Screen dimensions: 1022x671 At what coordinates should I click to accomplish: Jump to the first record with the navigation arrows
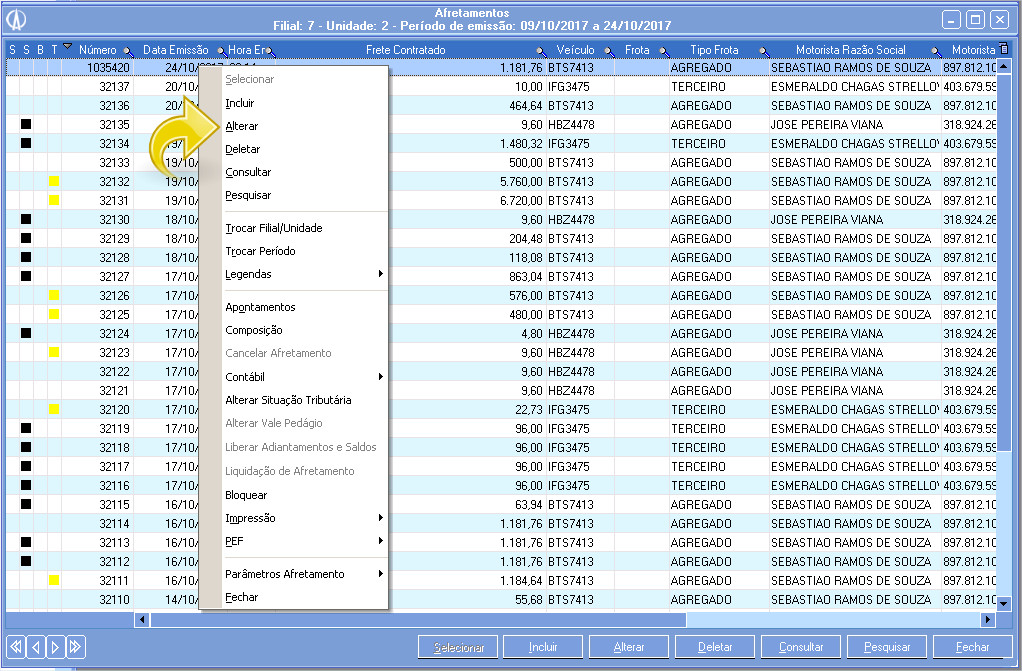[x=16, y=646]
